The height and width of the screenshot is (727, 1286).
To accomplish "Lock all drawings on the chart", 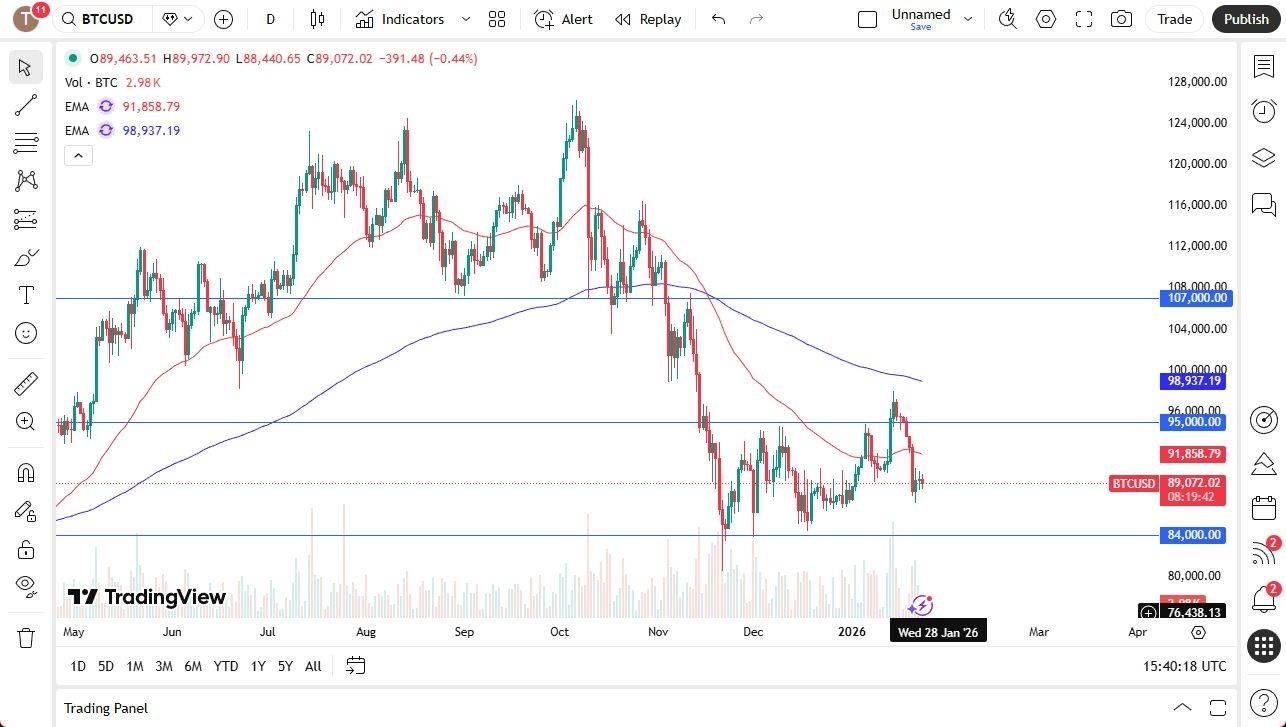I will tap(26, 549).
